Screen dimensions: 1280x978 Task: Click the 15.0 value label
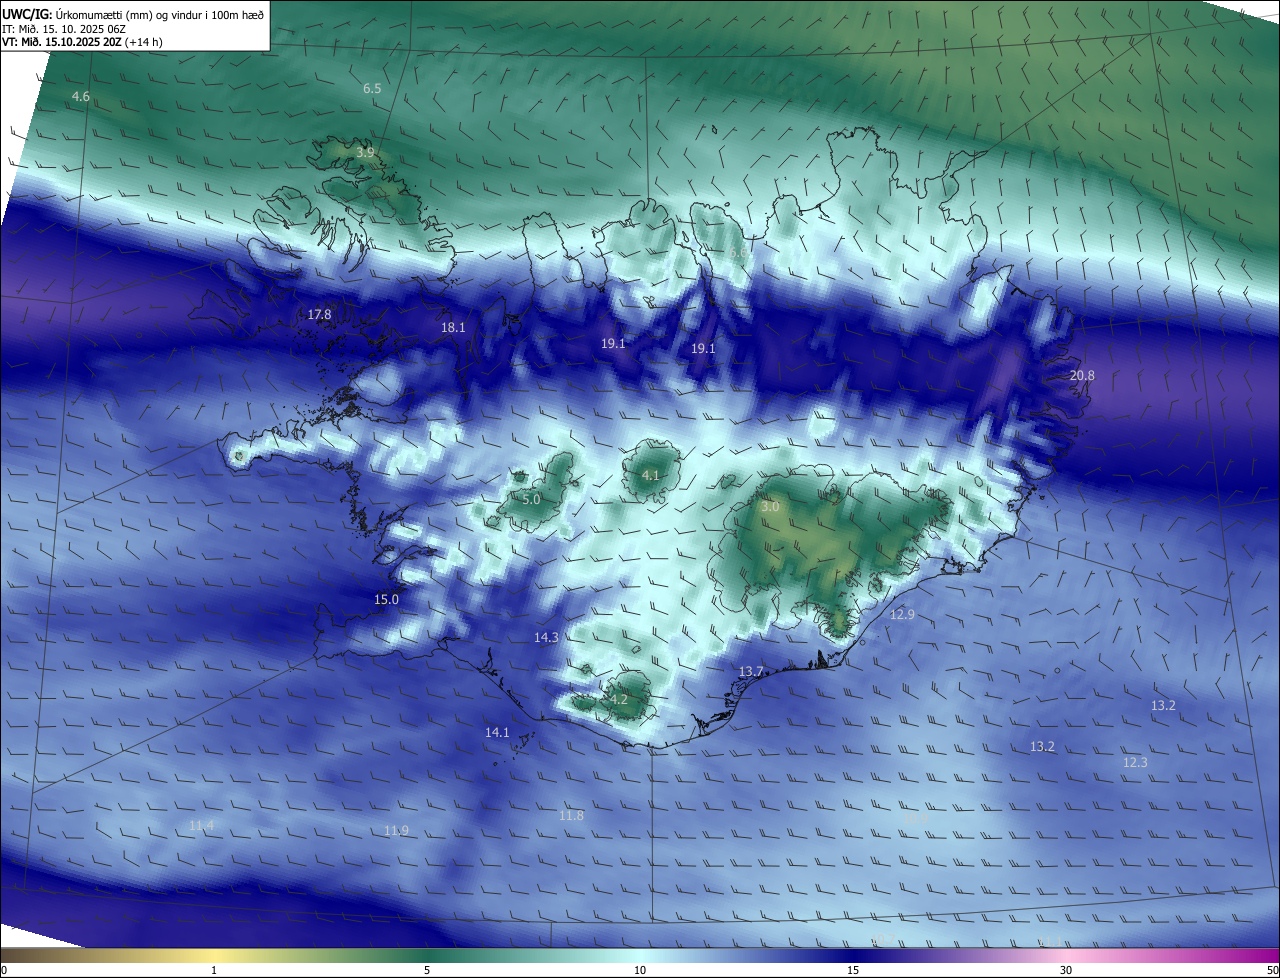tap(386, 600)
